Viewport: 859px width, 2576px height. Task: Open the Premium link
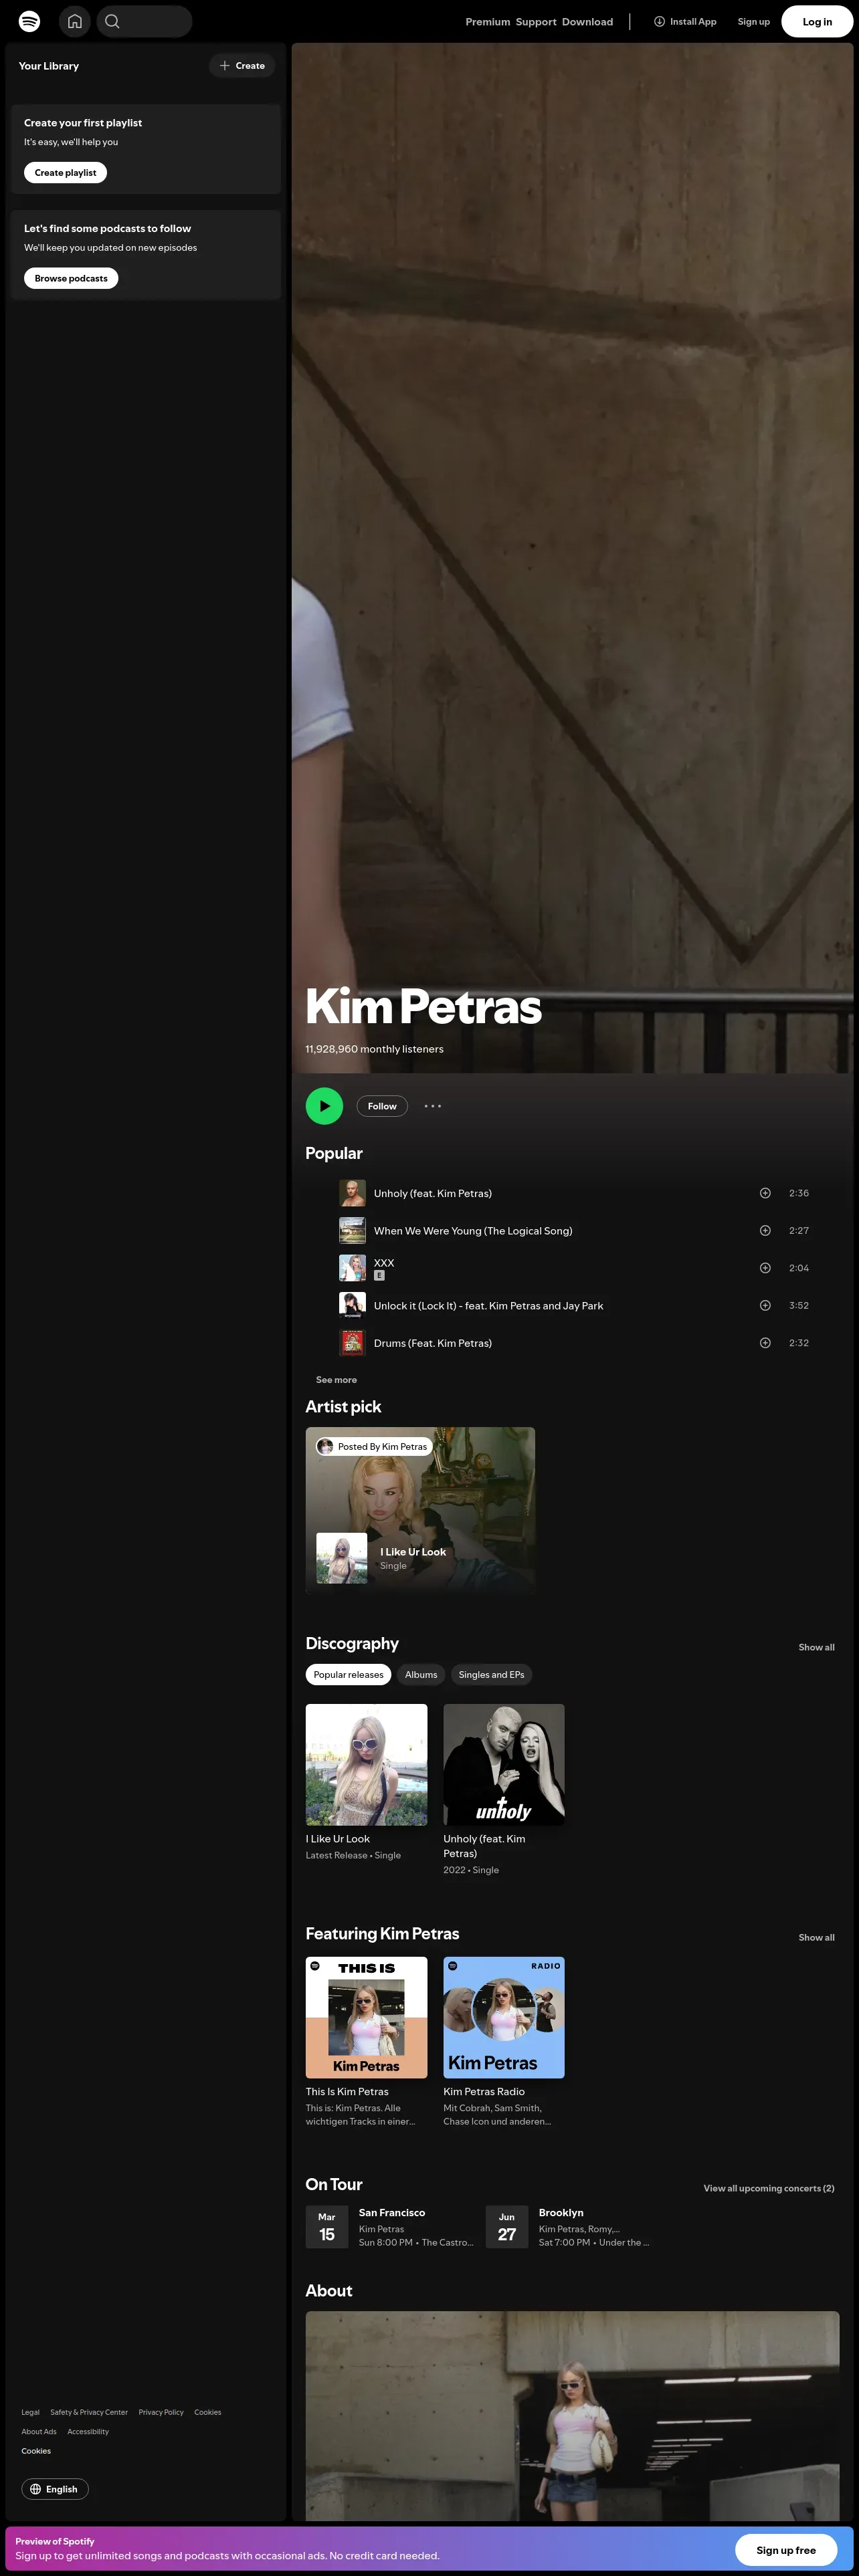488,22
